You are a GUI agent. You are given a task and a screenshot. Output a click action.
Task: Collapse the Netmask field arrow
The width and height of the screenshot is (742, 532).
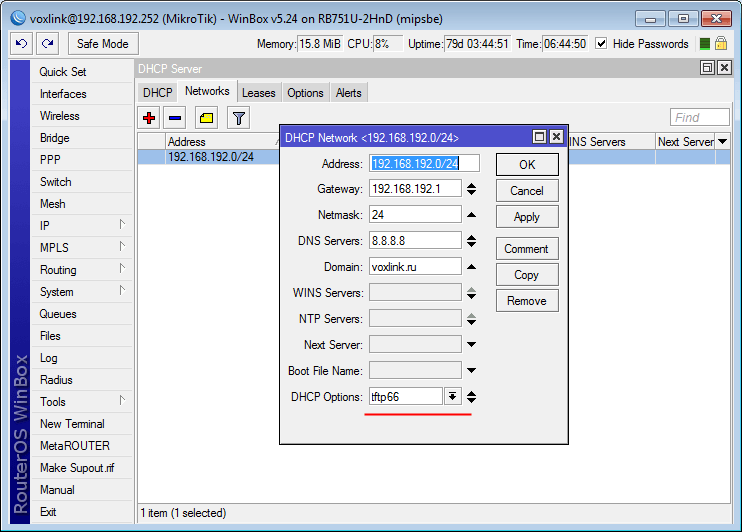point(471,215)
